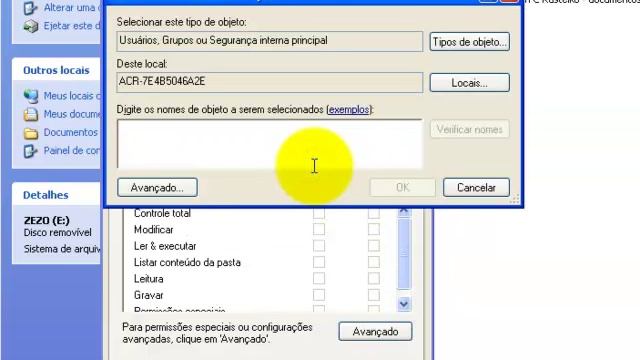Click permissions list scroll down arrow
Screen dimensions: 640x360
coord(404,304)
